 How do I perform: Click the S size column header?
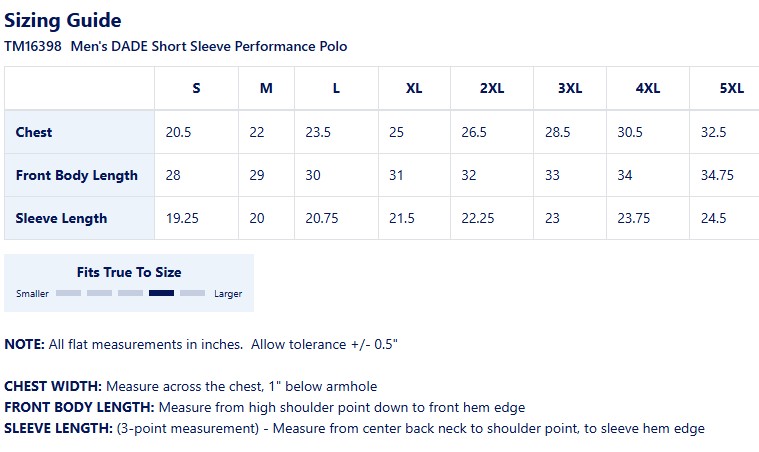point(196,88)
